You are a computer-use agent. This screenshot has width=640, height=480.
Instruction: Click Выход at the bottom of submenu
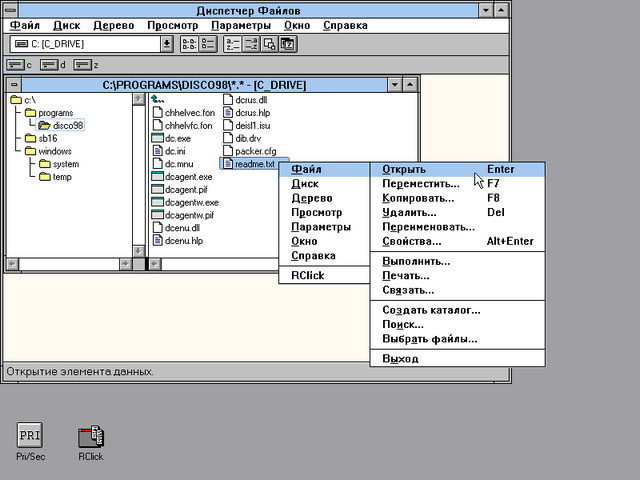click(x=400, y=358)
